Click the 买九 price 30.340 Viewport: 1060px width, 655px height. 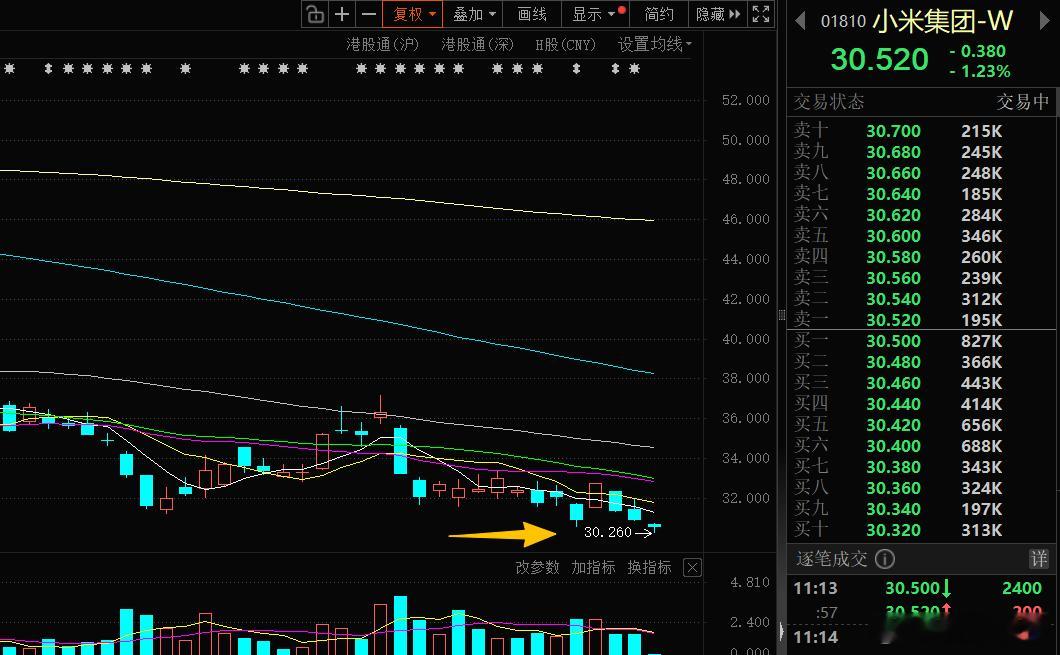(x=893, y=509)
